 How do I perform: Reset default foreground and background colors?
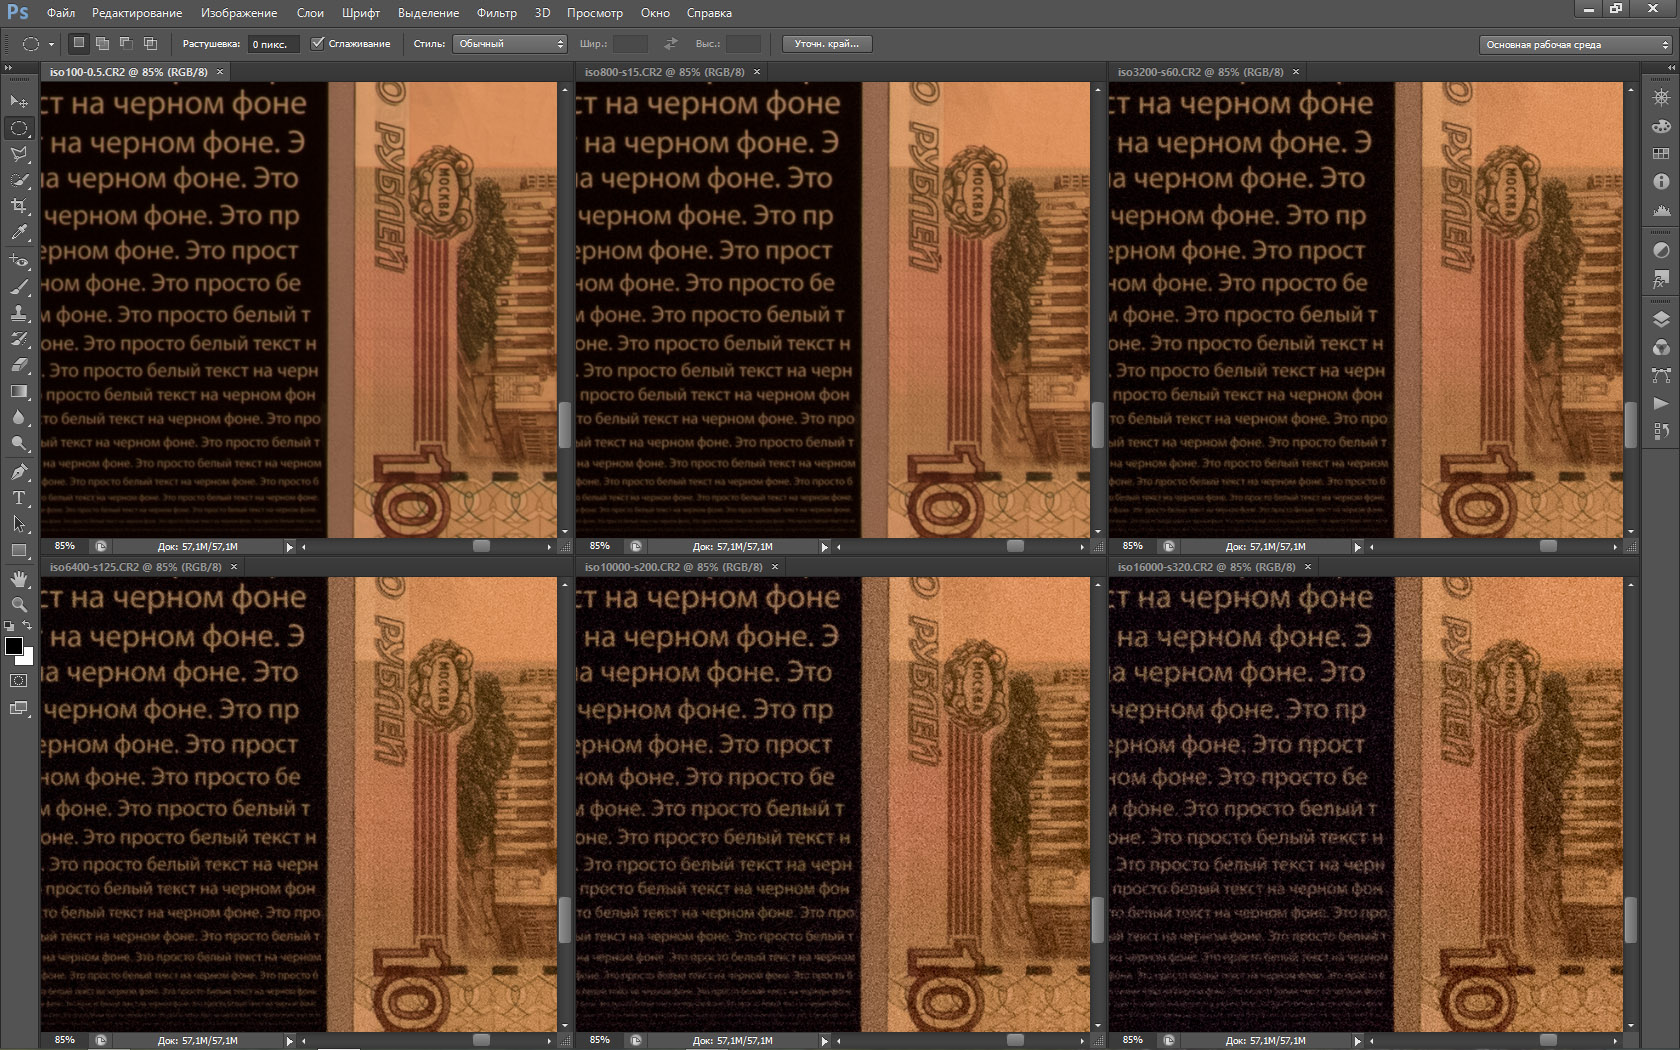(x=9, y=625)
